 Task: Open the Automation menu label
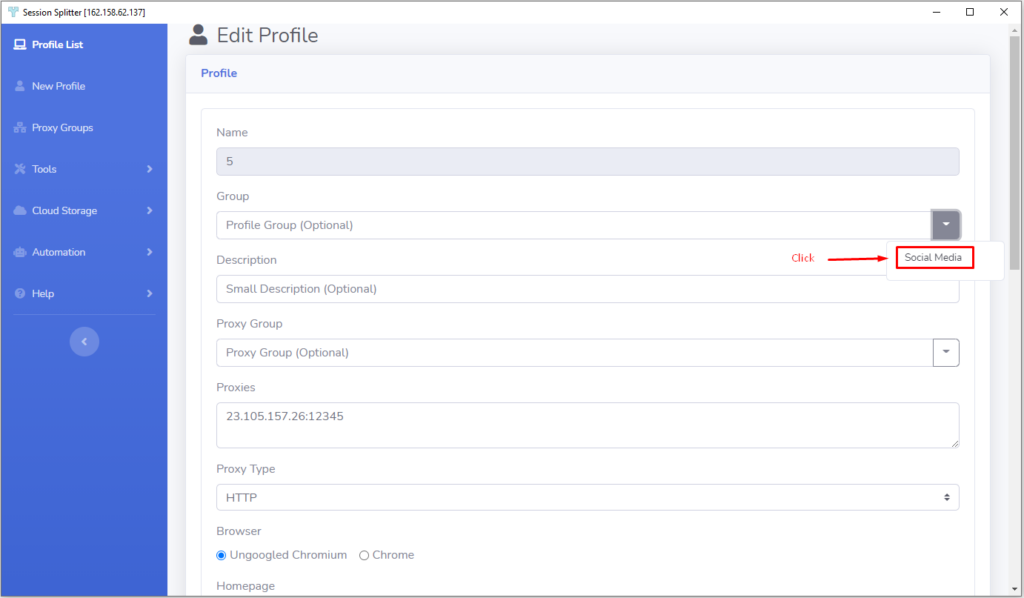coord(59,252)
